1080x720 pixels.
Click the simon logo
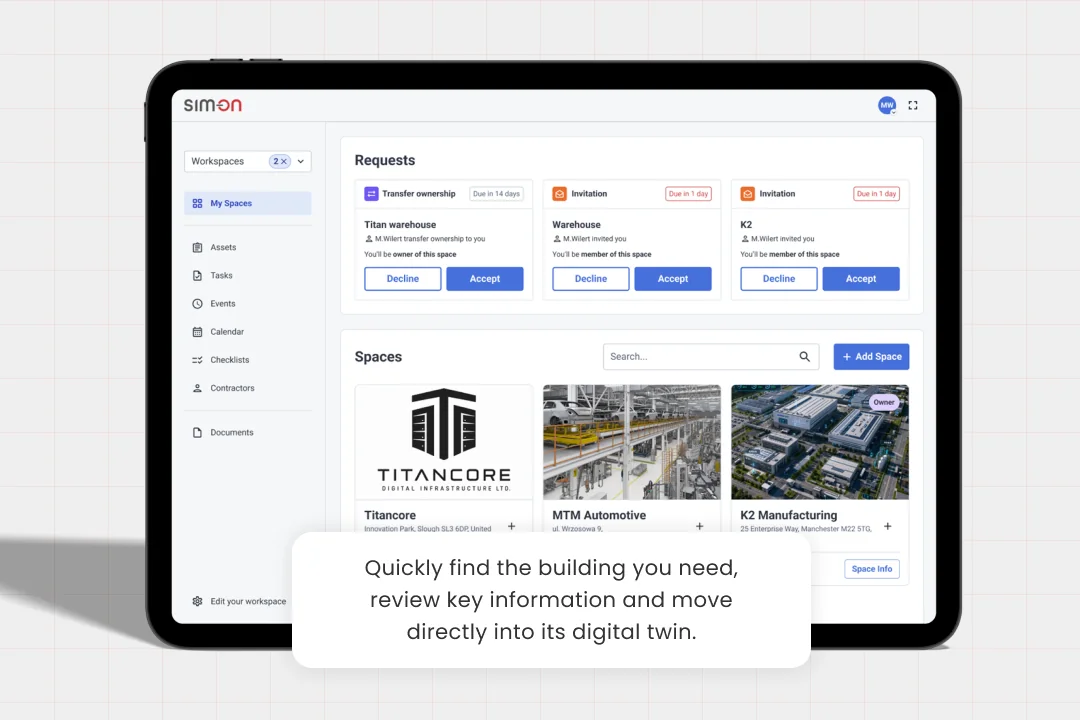click(213, 105)
